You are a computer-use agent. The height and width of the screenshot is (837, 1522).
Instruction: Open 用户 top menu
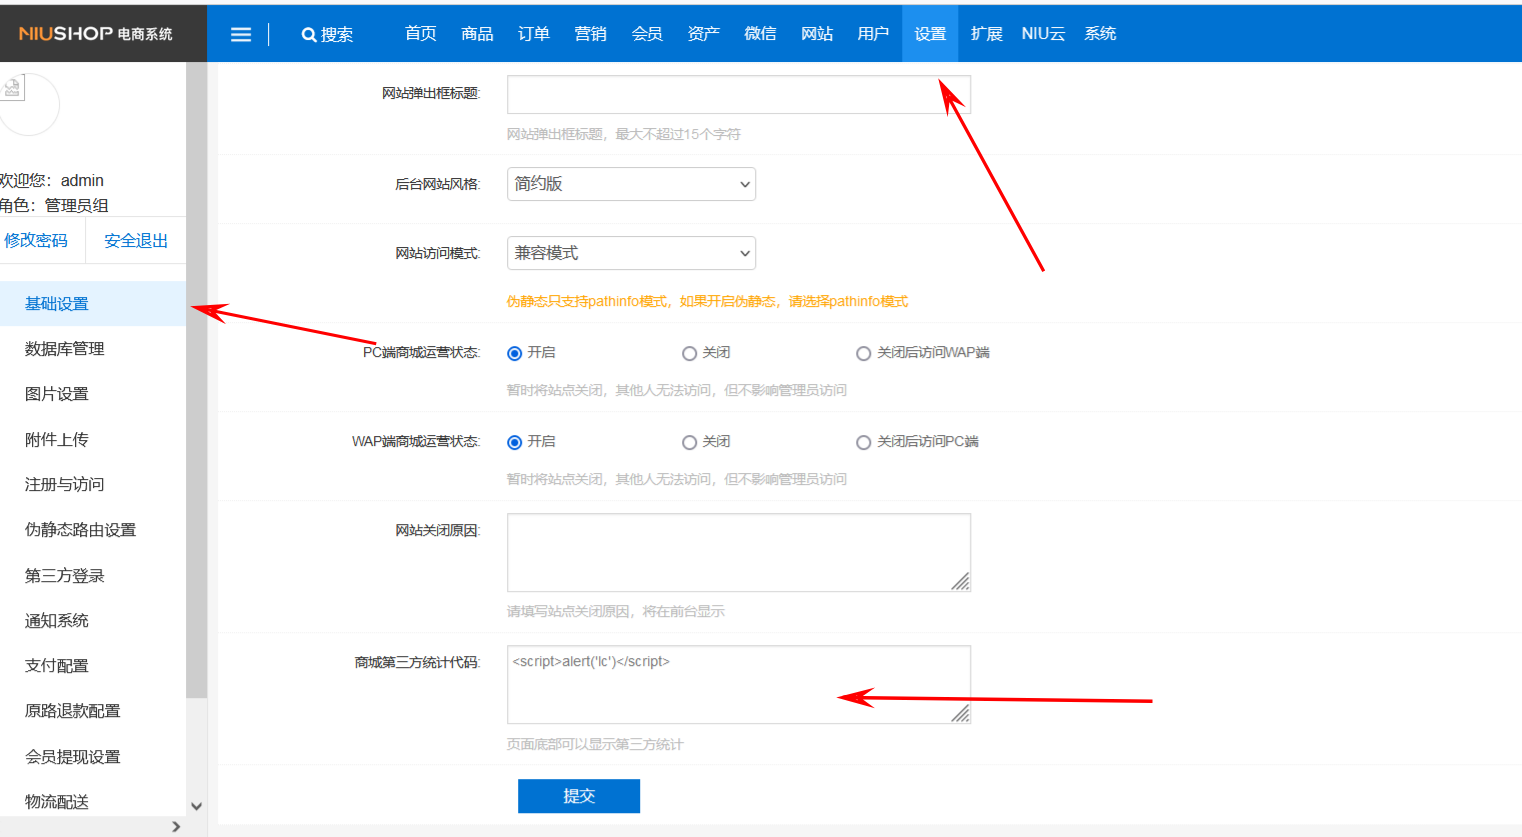873,34
